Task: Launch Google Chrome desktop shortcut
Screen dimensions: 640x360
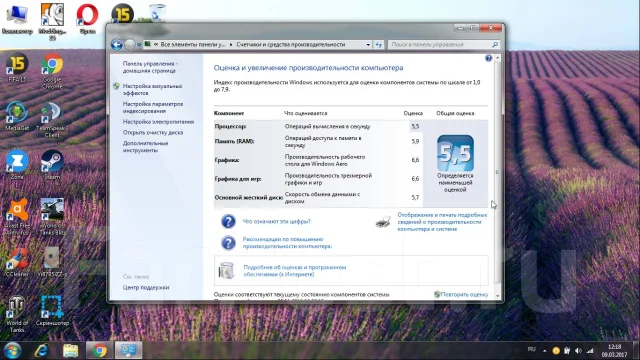Action: click(52, 70)
